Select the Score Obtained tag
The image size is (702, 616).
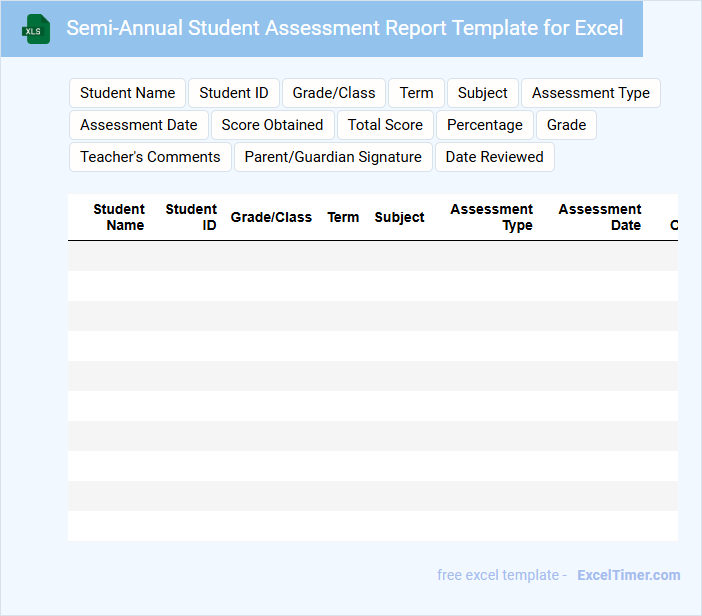(272, 125)
